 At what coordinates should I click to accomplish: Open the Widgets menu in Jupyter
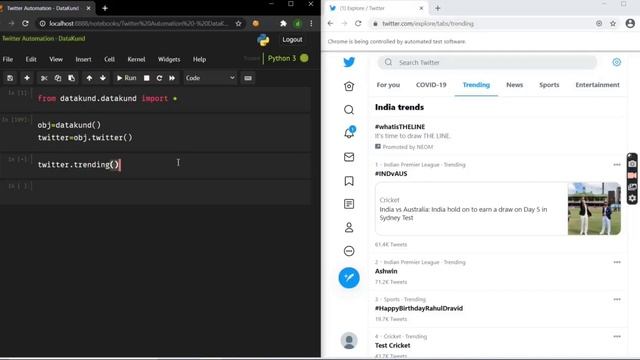tap(169, 59)
